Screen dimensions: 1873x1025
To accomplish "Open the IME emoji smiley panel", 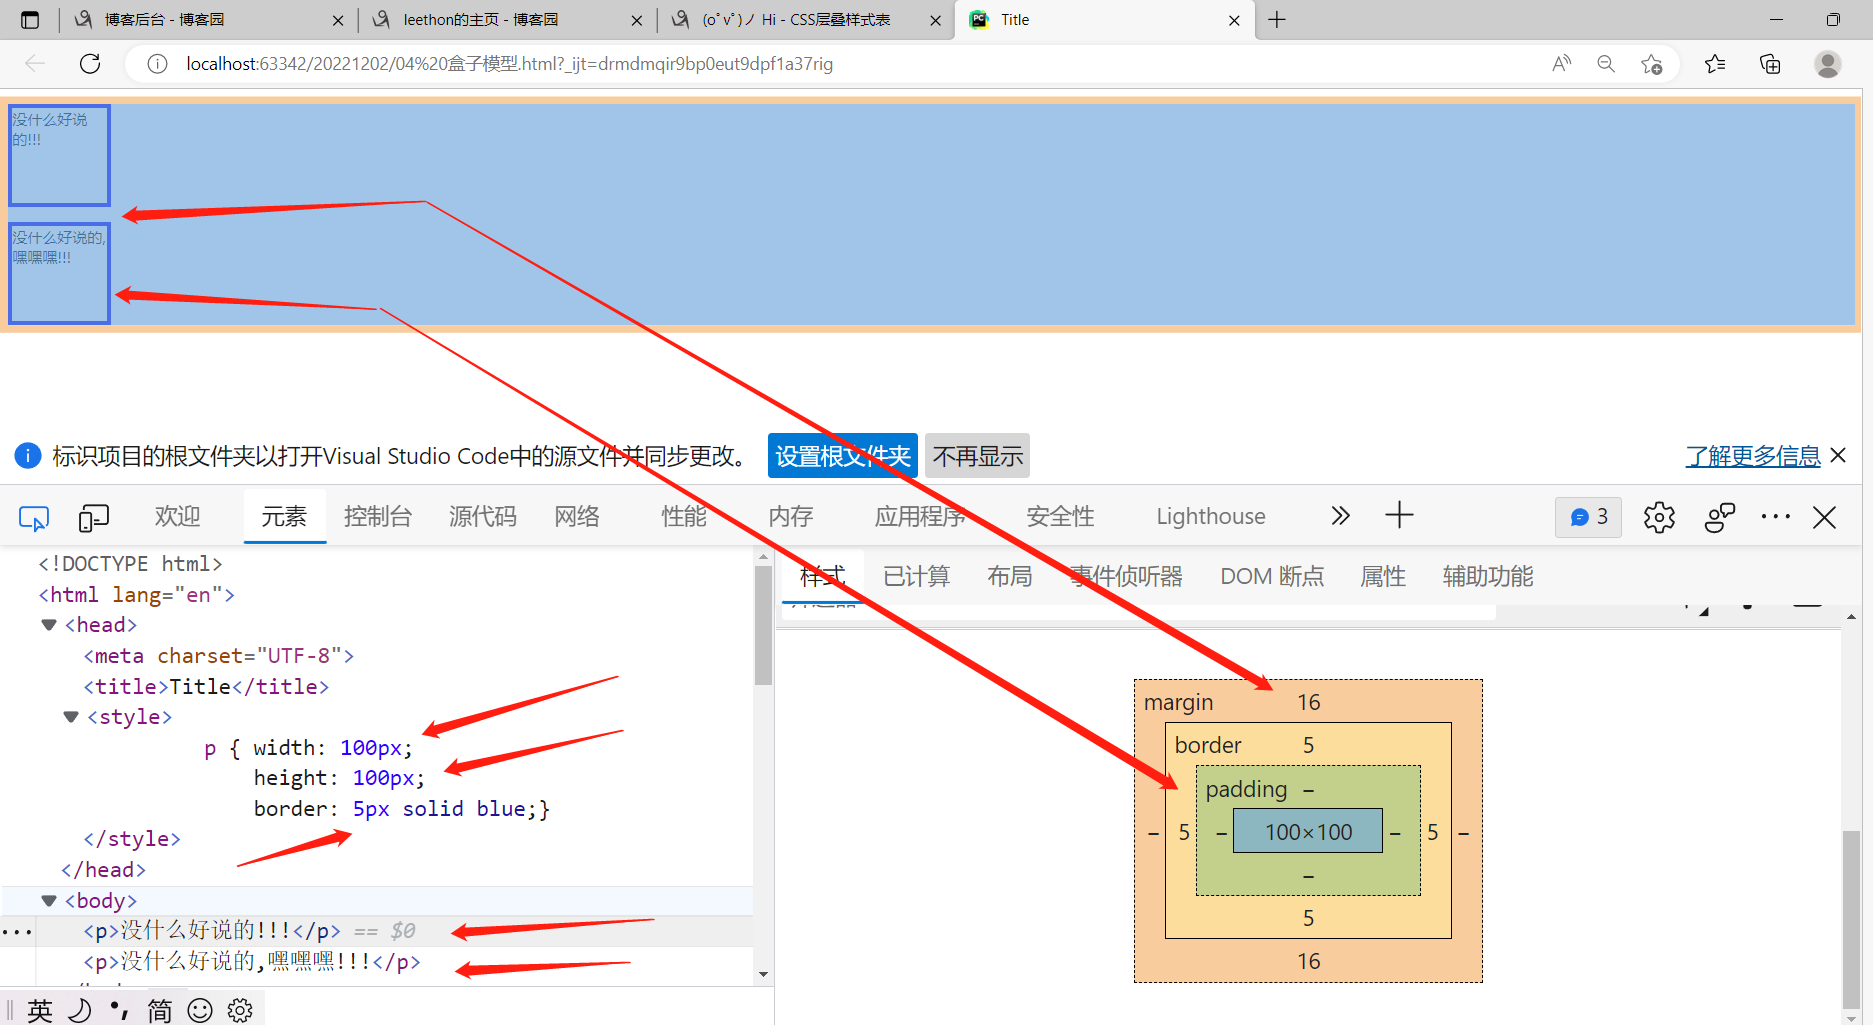I will [x=200, y=1010].
